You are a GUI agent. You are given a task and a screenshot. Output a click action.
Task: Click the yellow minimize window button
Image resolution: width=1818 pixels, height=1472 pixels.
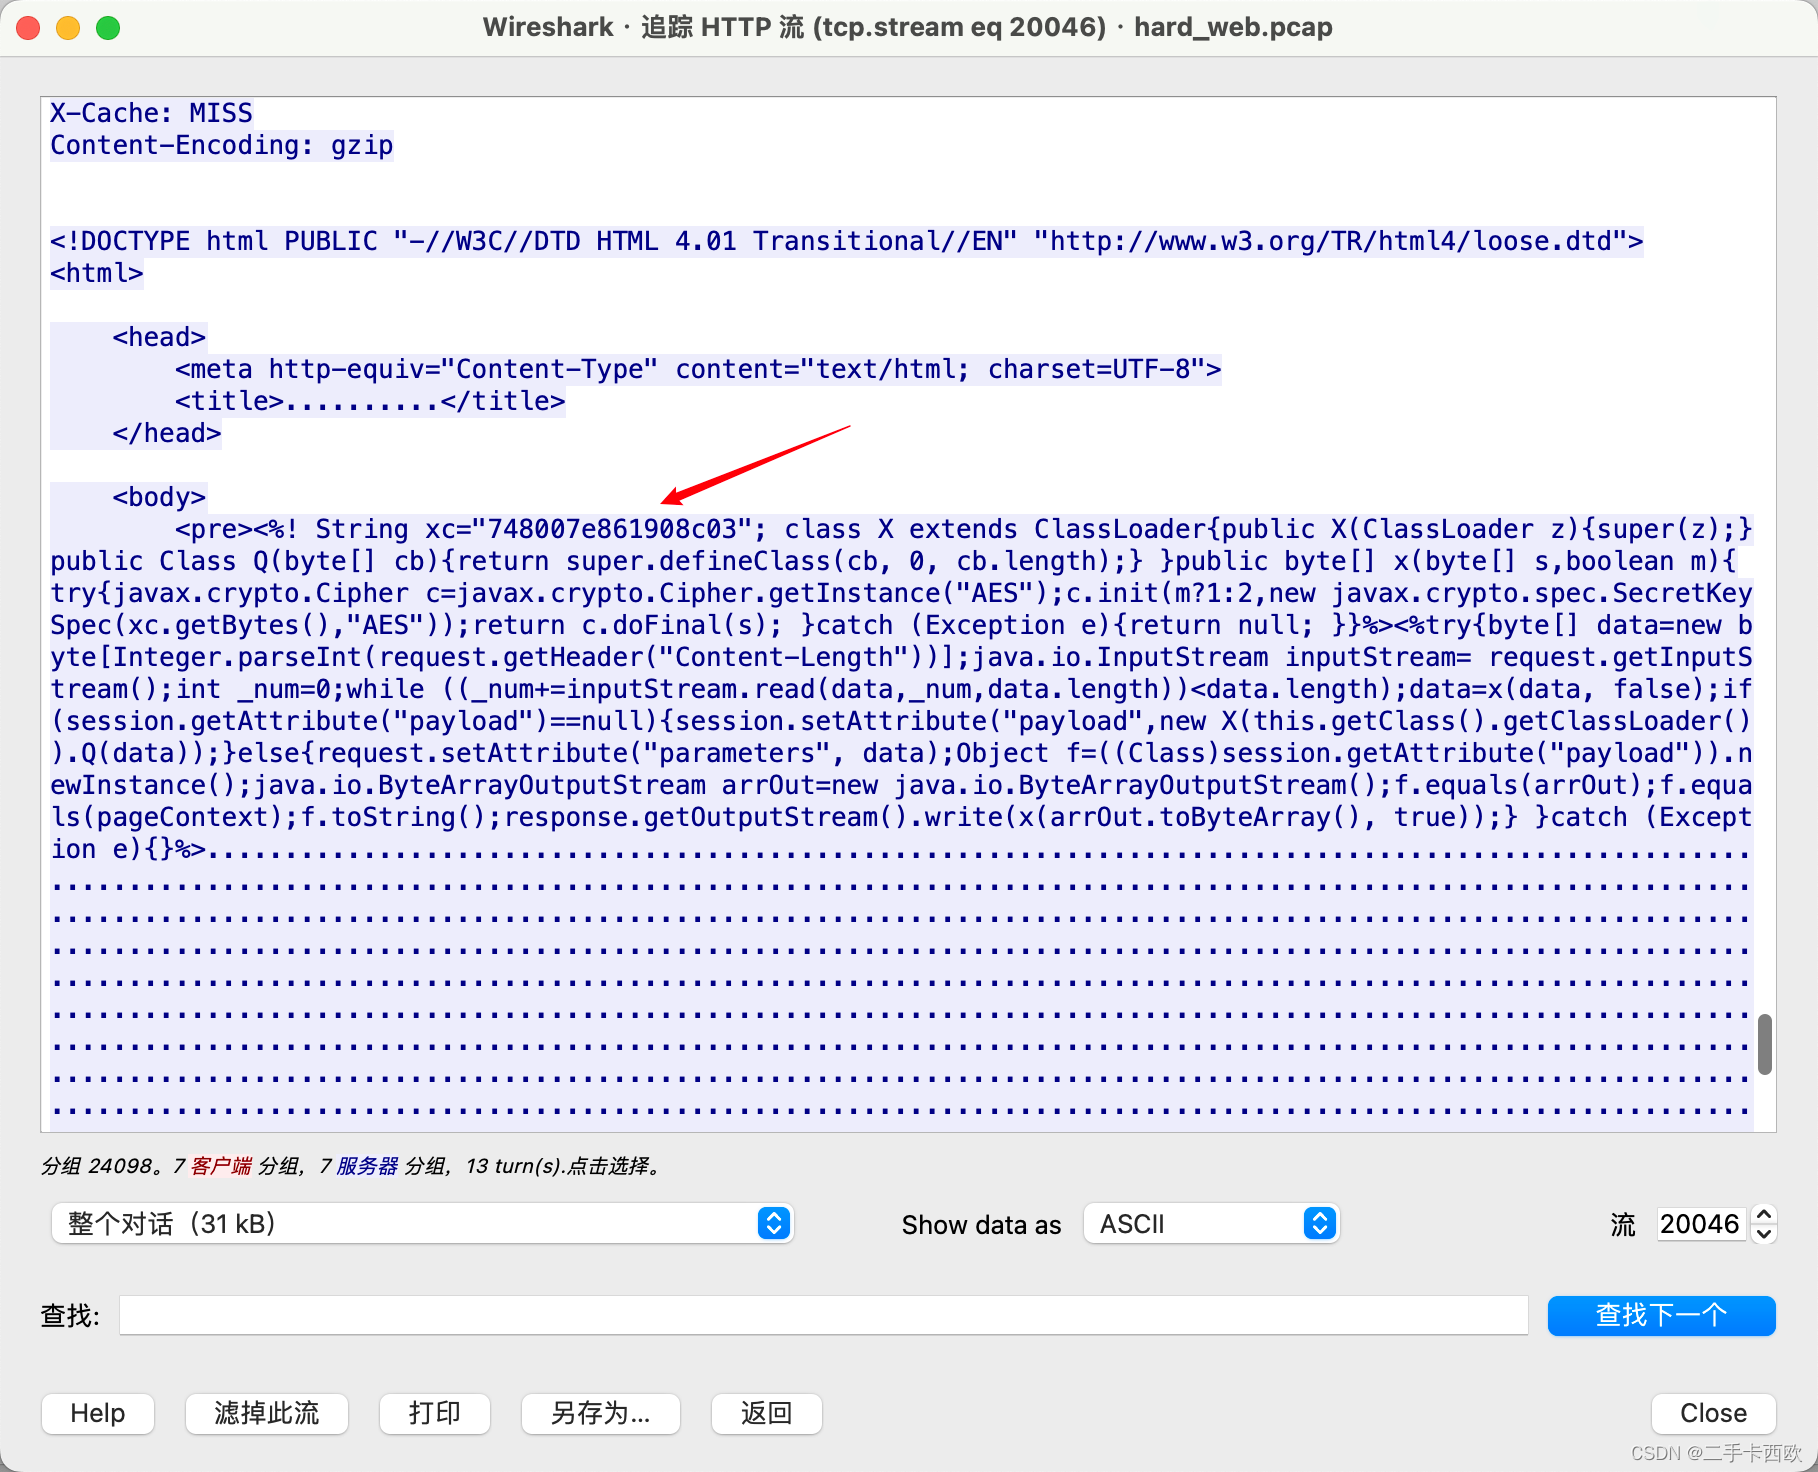click(68, 27)
